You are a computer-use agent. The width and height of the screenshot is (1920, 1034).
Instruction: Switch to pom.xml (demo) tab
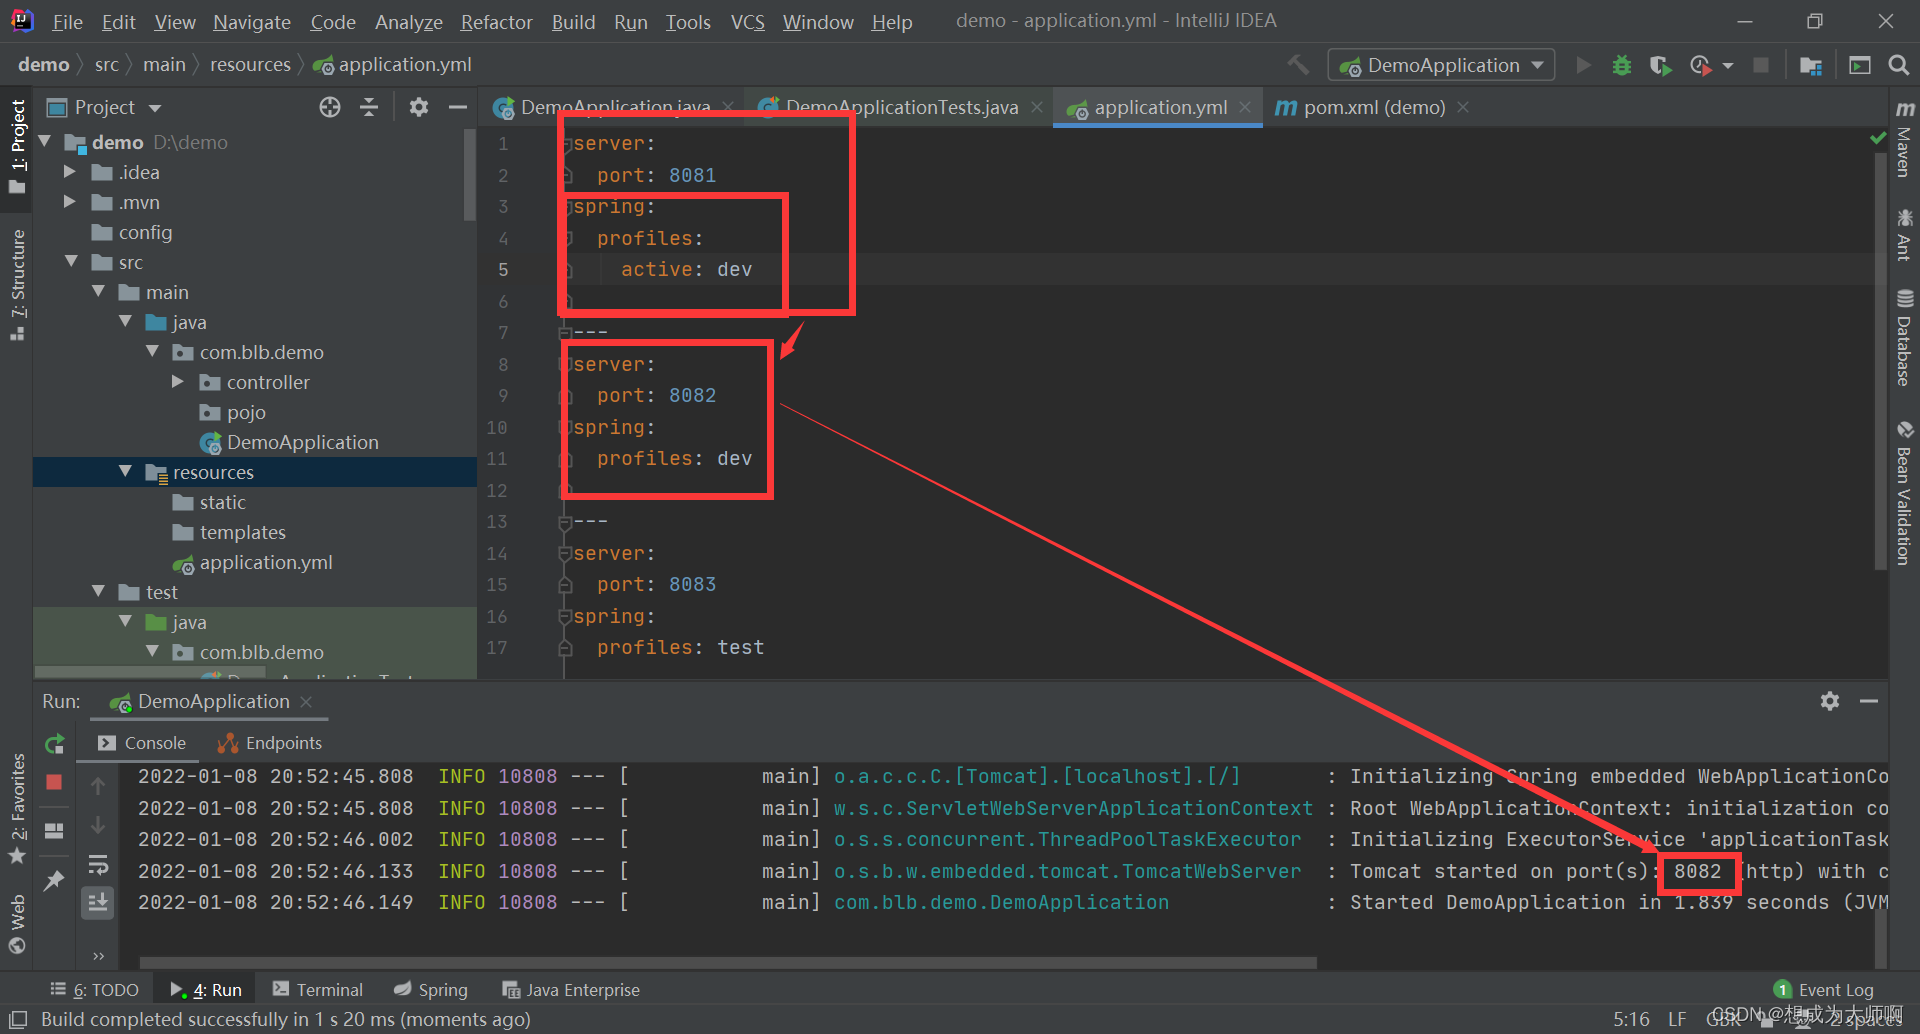coord(1373,107)
